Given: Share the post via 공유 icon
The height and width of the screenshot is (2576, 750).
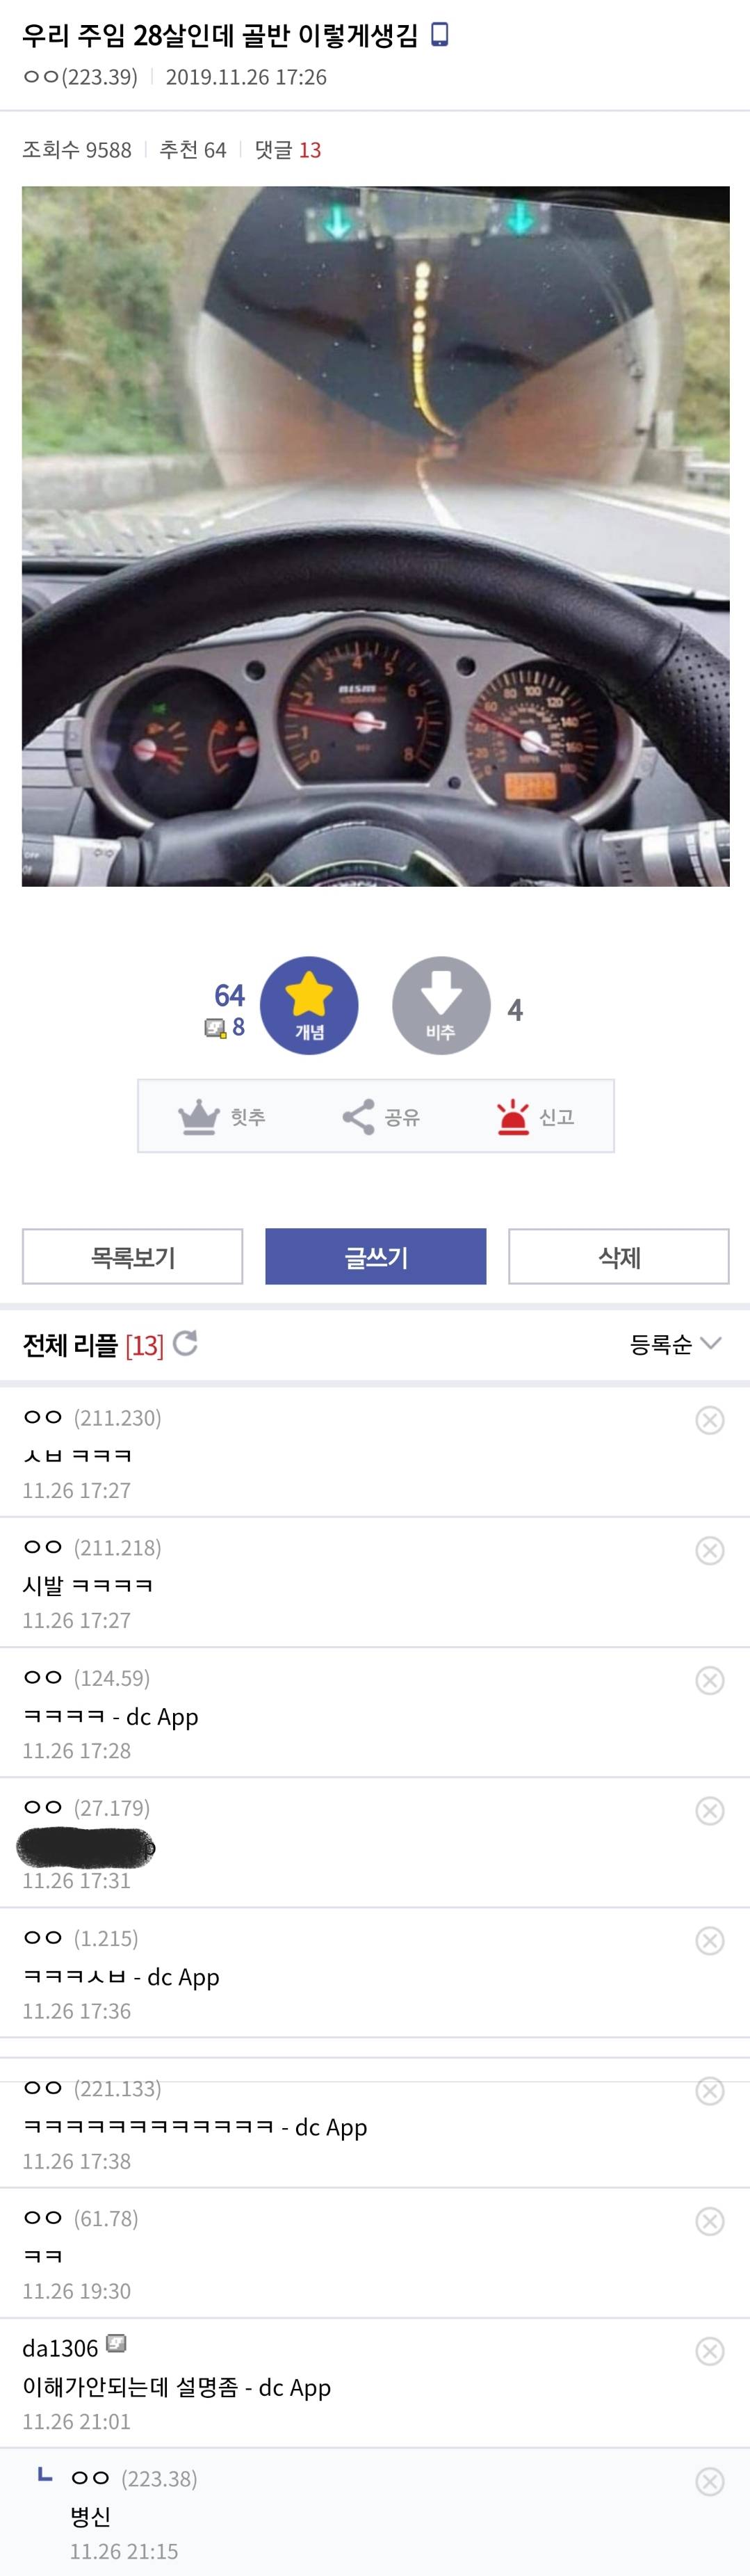Looking at the screenshot, I should point(358,1116).
